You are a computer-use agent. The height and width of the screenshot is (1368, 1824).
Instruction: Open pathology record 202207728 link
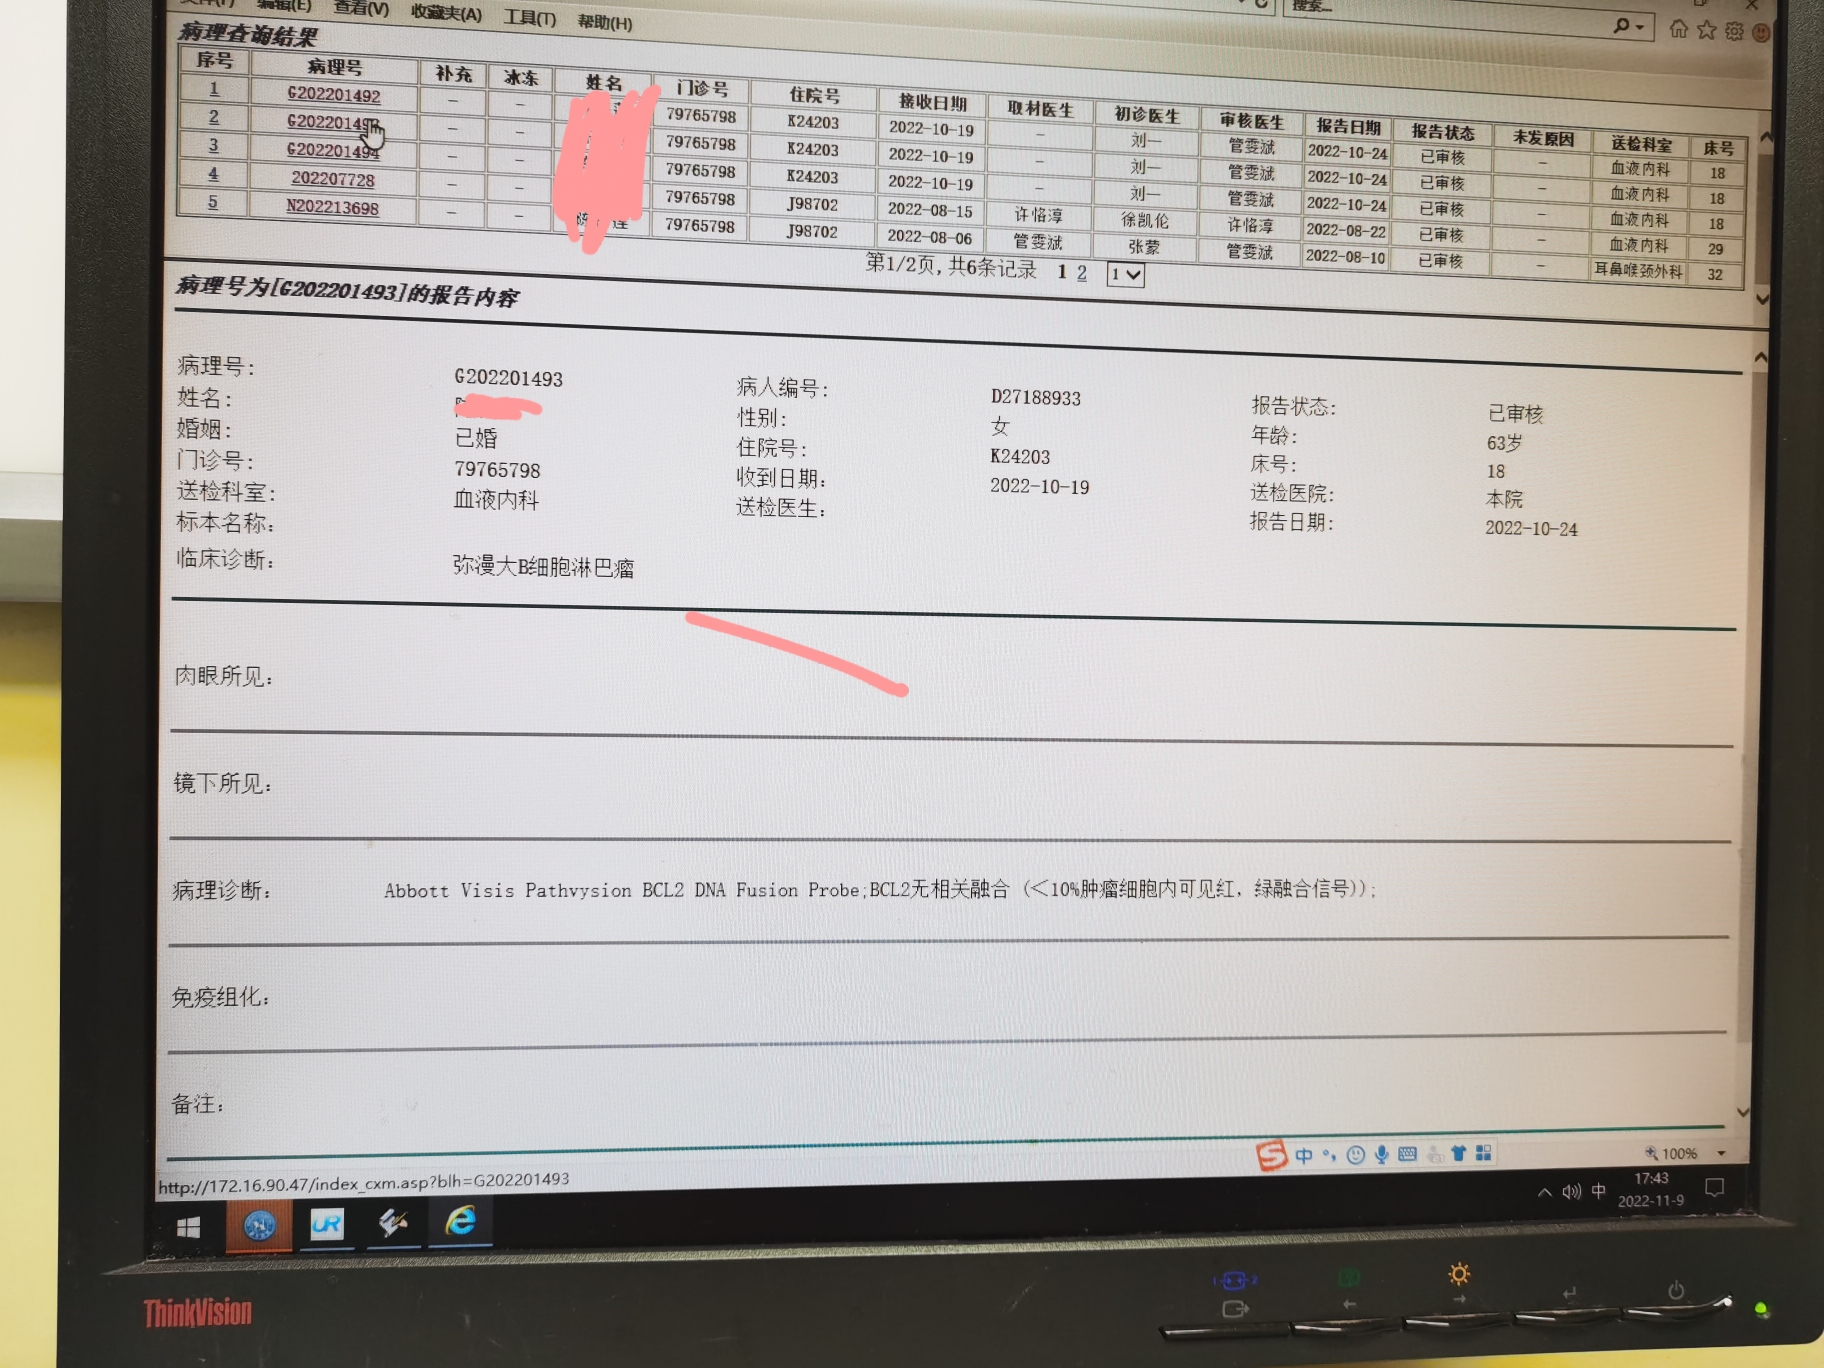click(x=333, y=179)
